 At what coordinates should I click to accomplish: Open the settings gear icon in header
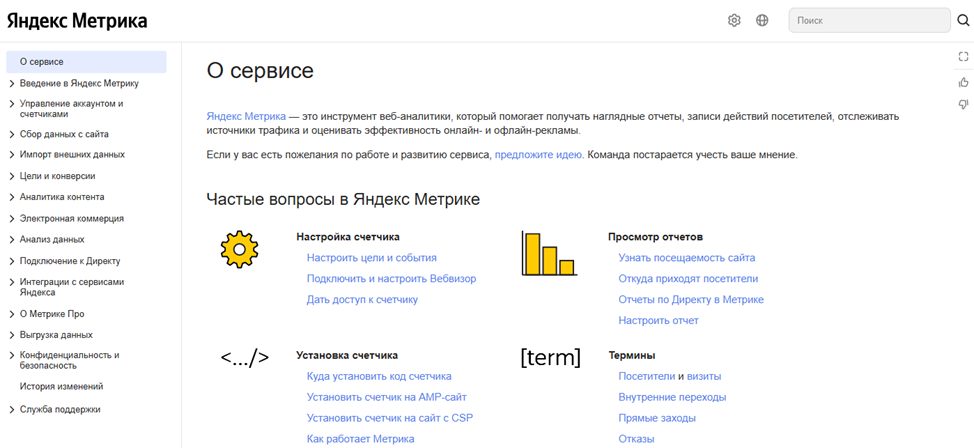[x=734, y=21]
